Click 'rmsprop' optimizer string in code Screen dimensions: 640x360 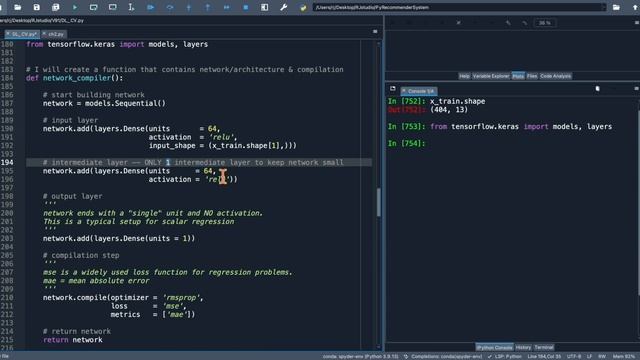coord(181,298)
